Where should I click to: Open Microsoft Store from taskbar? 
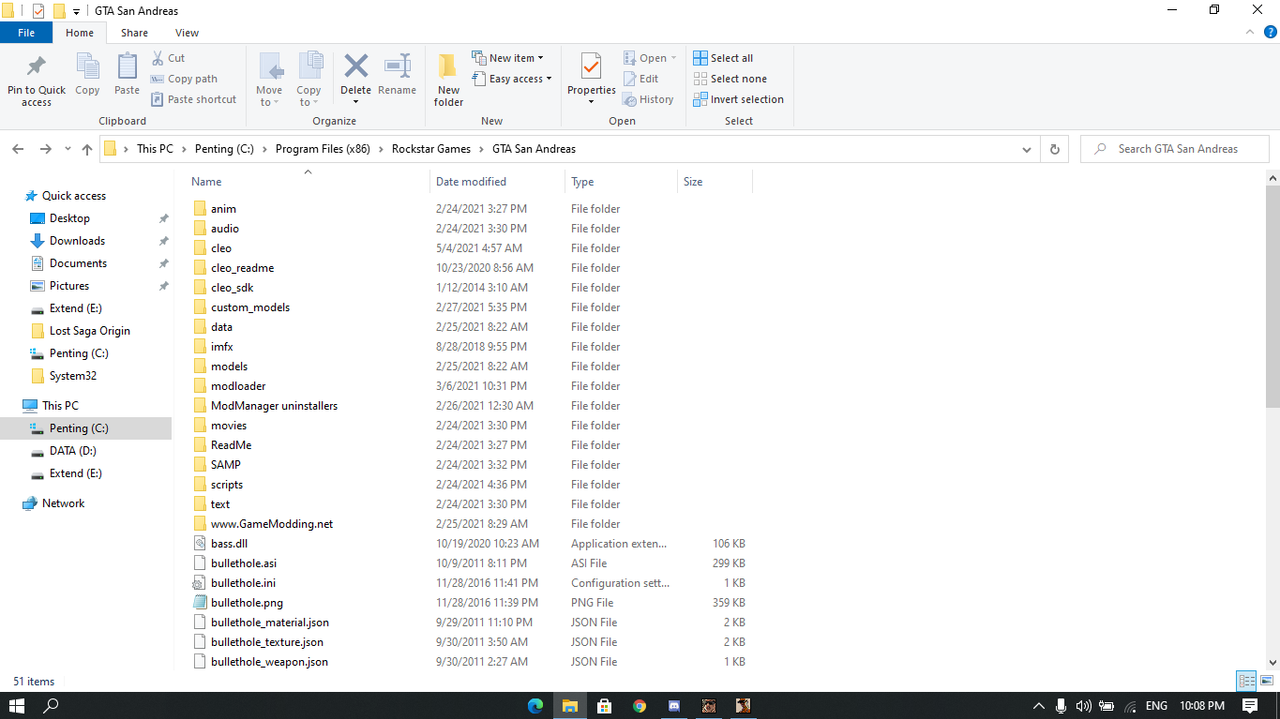tap(604, 705)
